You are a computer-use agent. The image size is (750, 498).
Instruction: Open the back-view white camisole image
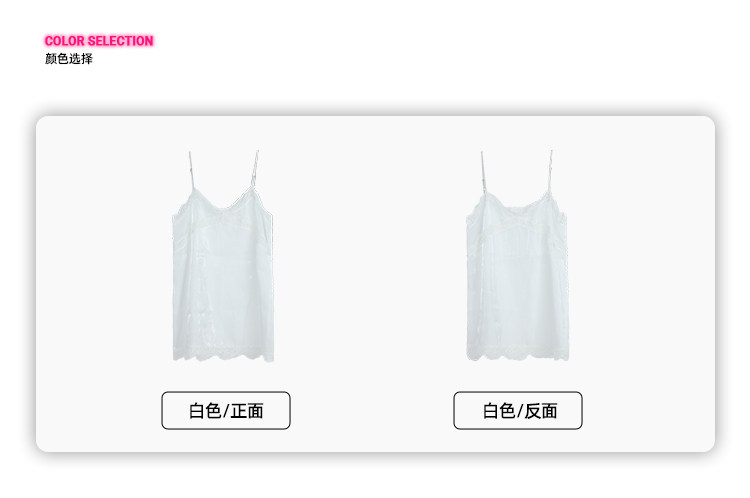pyautogui.click(x=518, y=256)
